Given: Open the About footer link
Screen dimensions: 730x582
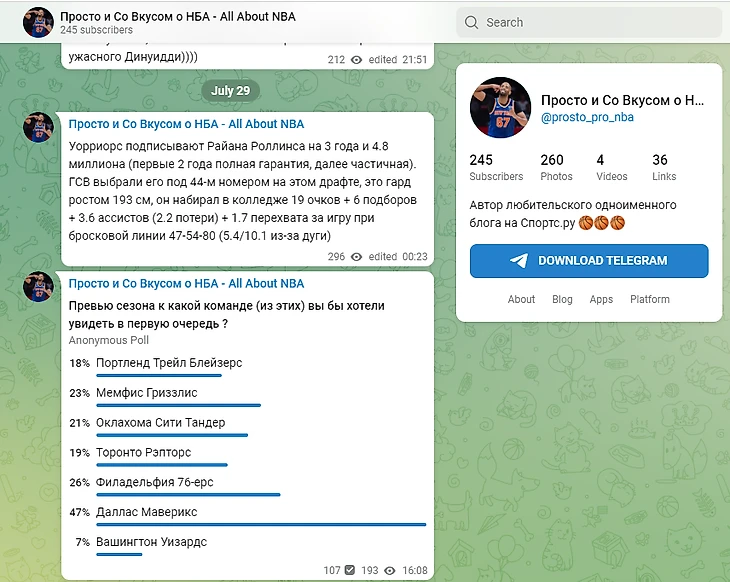Looking at the screenshot, I should 521,299.
